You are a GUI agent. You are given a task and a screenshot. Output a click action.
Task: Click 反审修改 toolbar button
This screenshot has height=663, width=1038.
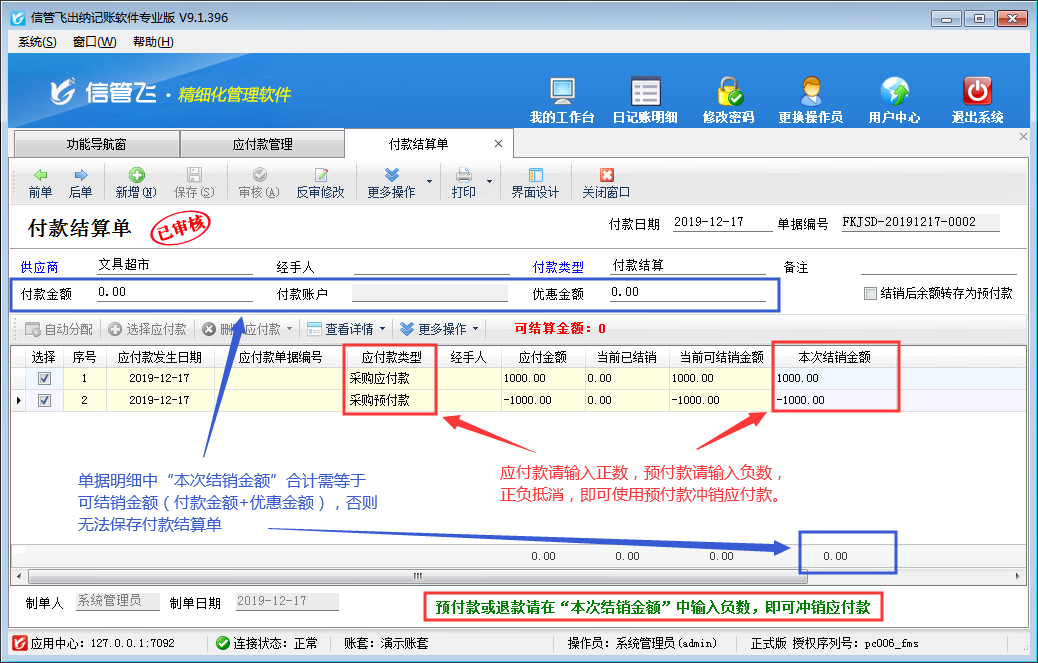coord(320,182)
